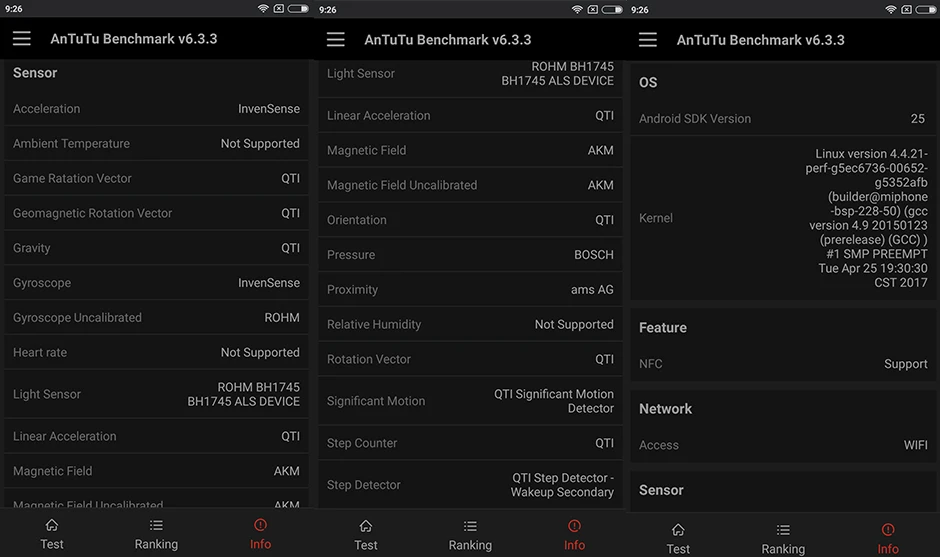The image size is (940, 557).
Task: Select NFC Support row
Action: pos(783,363)
